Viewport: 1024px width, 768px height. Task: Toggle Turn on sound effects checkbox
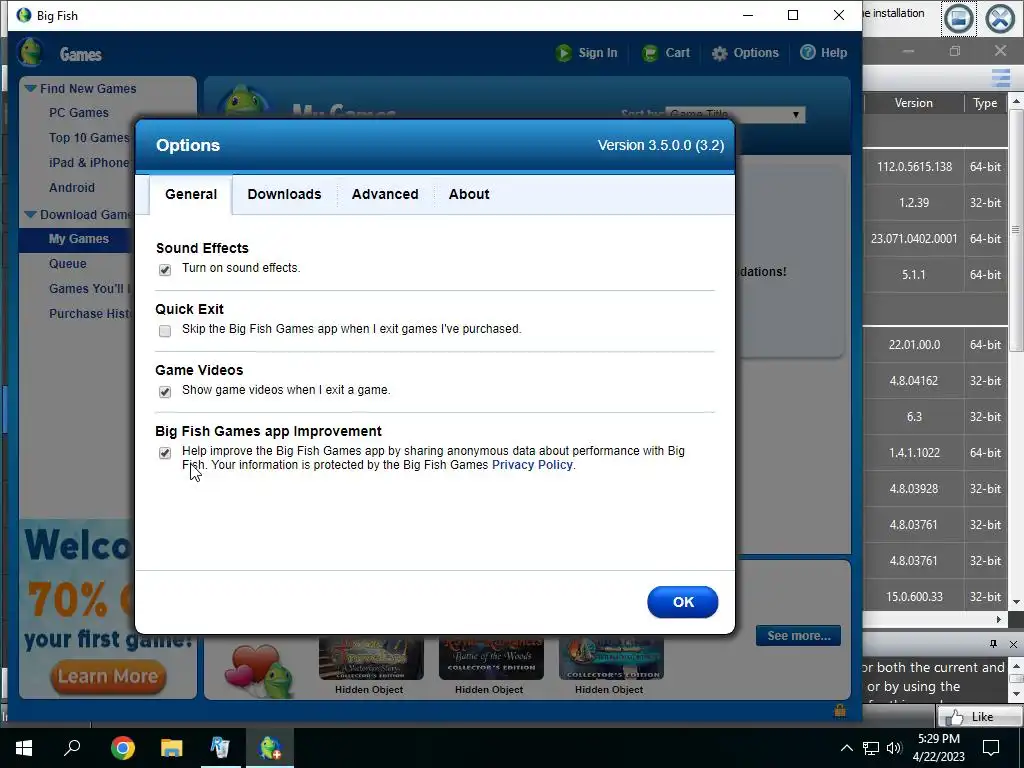165,270
